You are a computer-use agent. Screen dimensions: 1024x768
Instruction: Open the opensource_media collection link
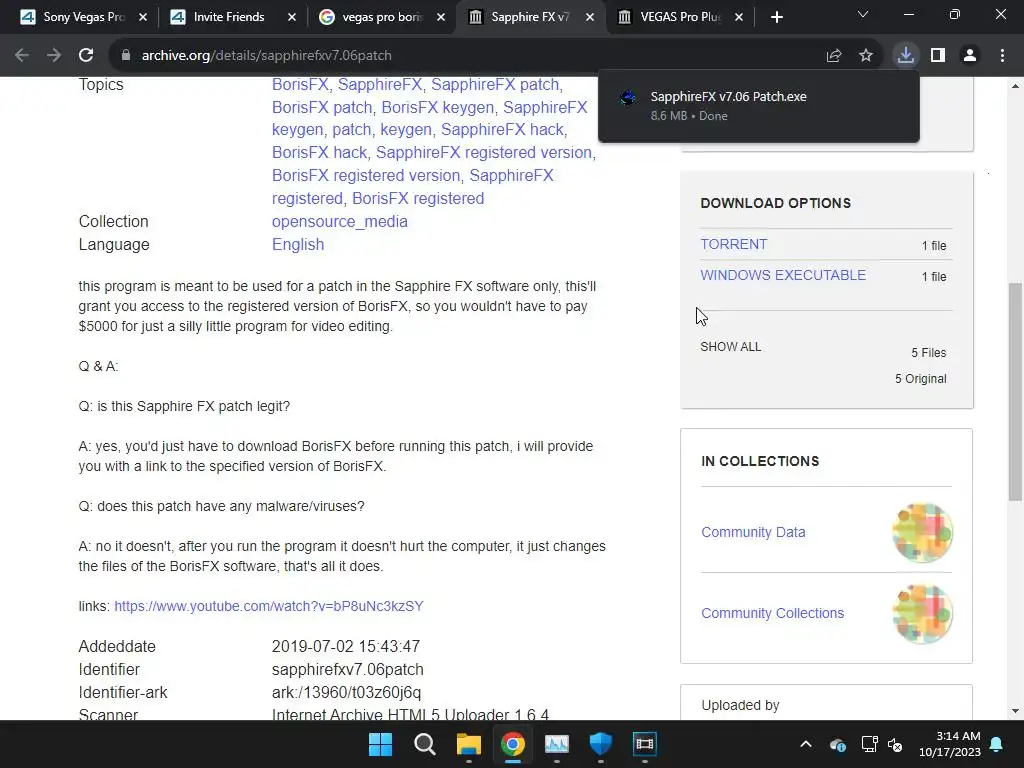(x=340, y=221)
